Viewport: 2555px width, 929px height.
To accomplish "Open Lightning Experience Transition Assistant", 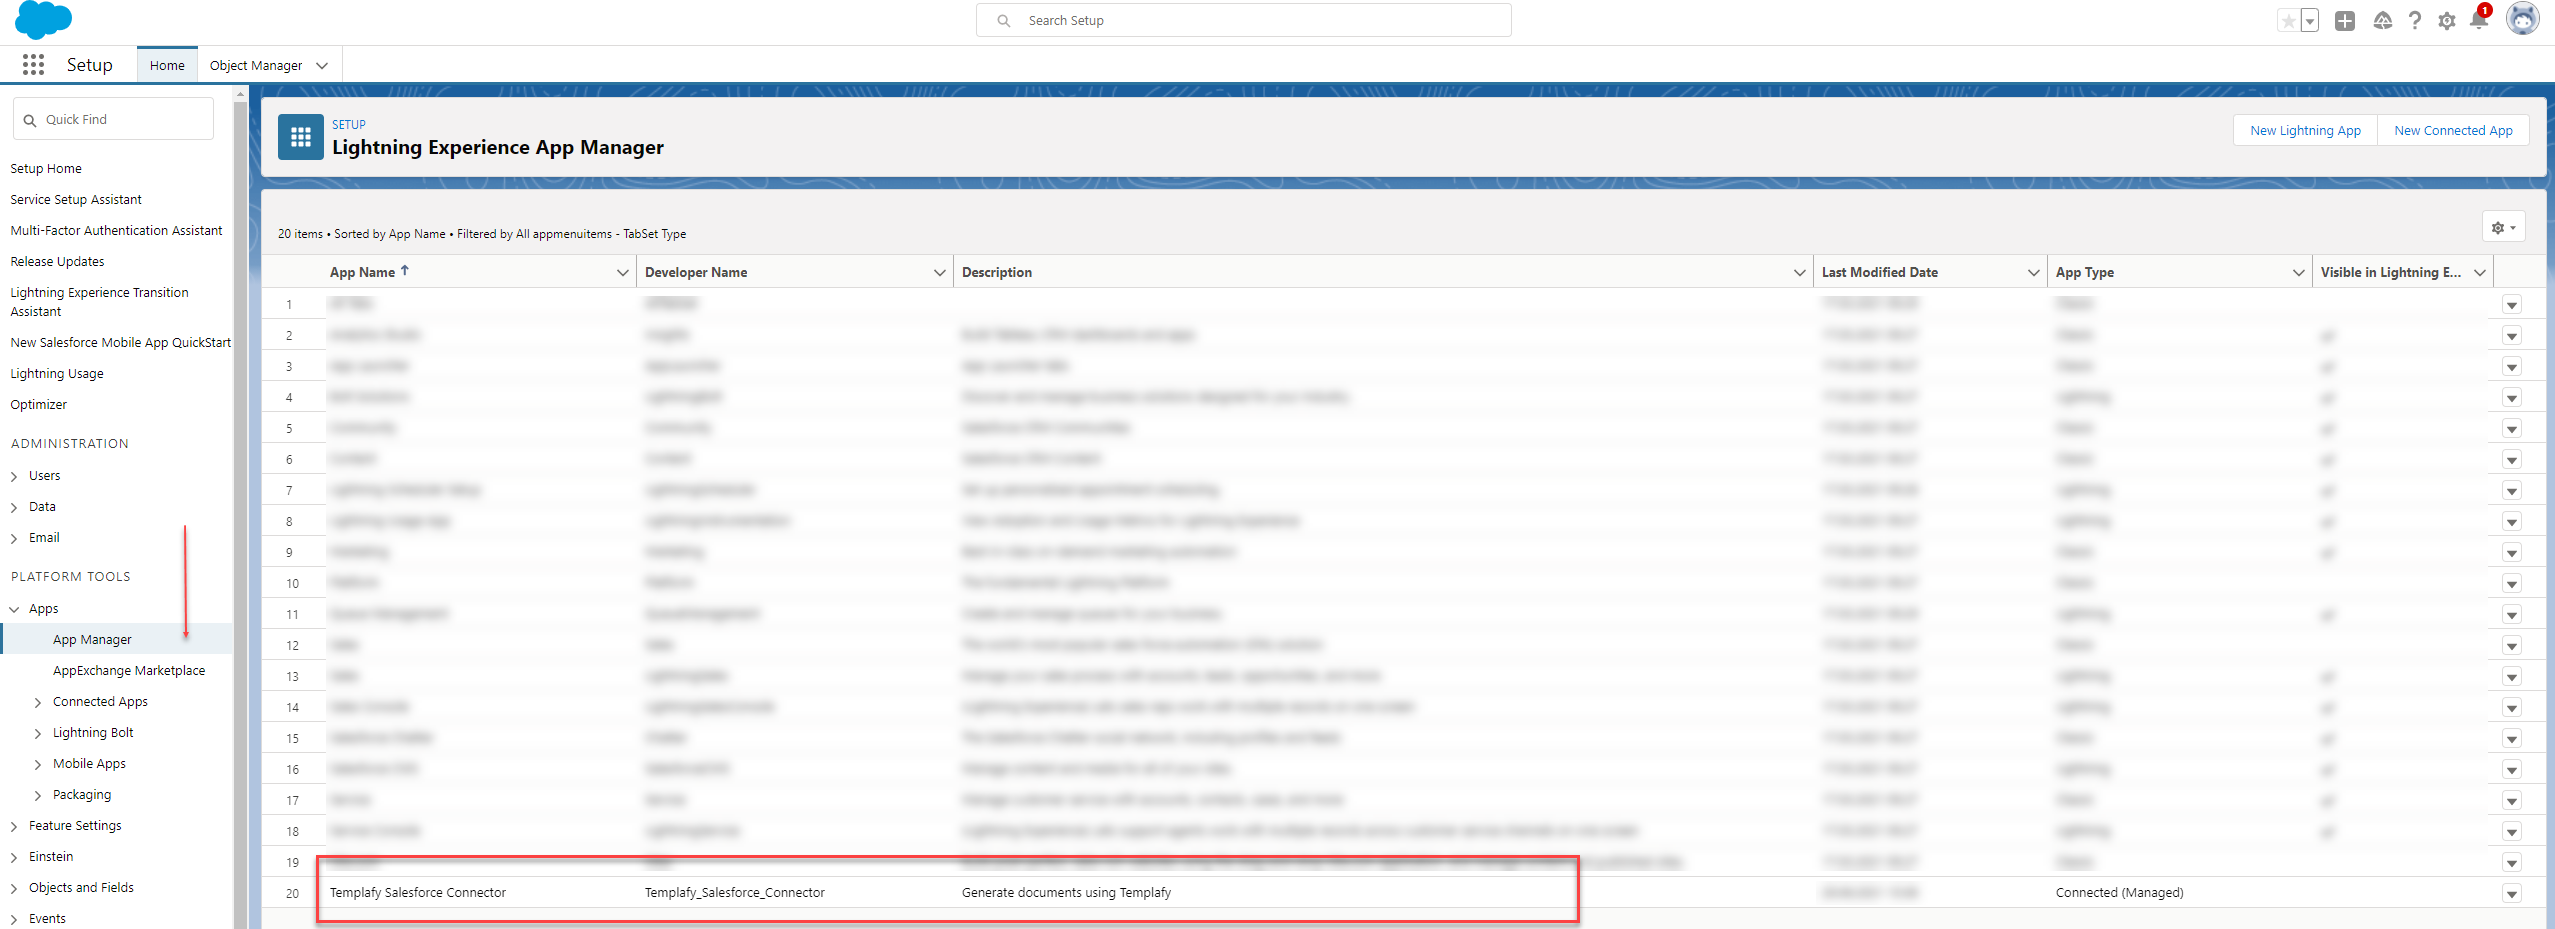I will 99,302.
